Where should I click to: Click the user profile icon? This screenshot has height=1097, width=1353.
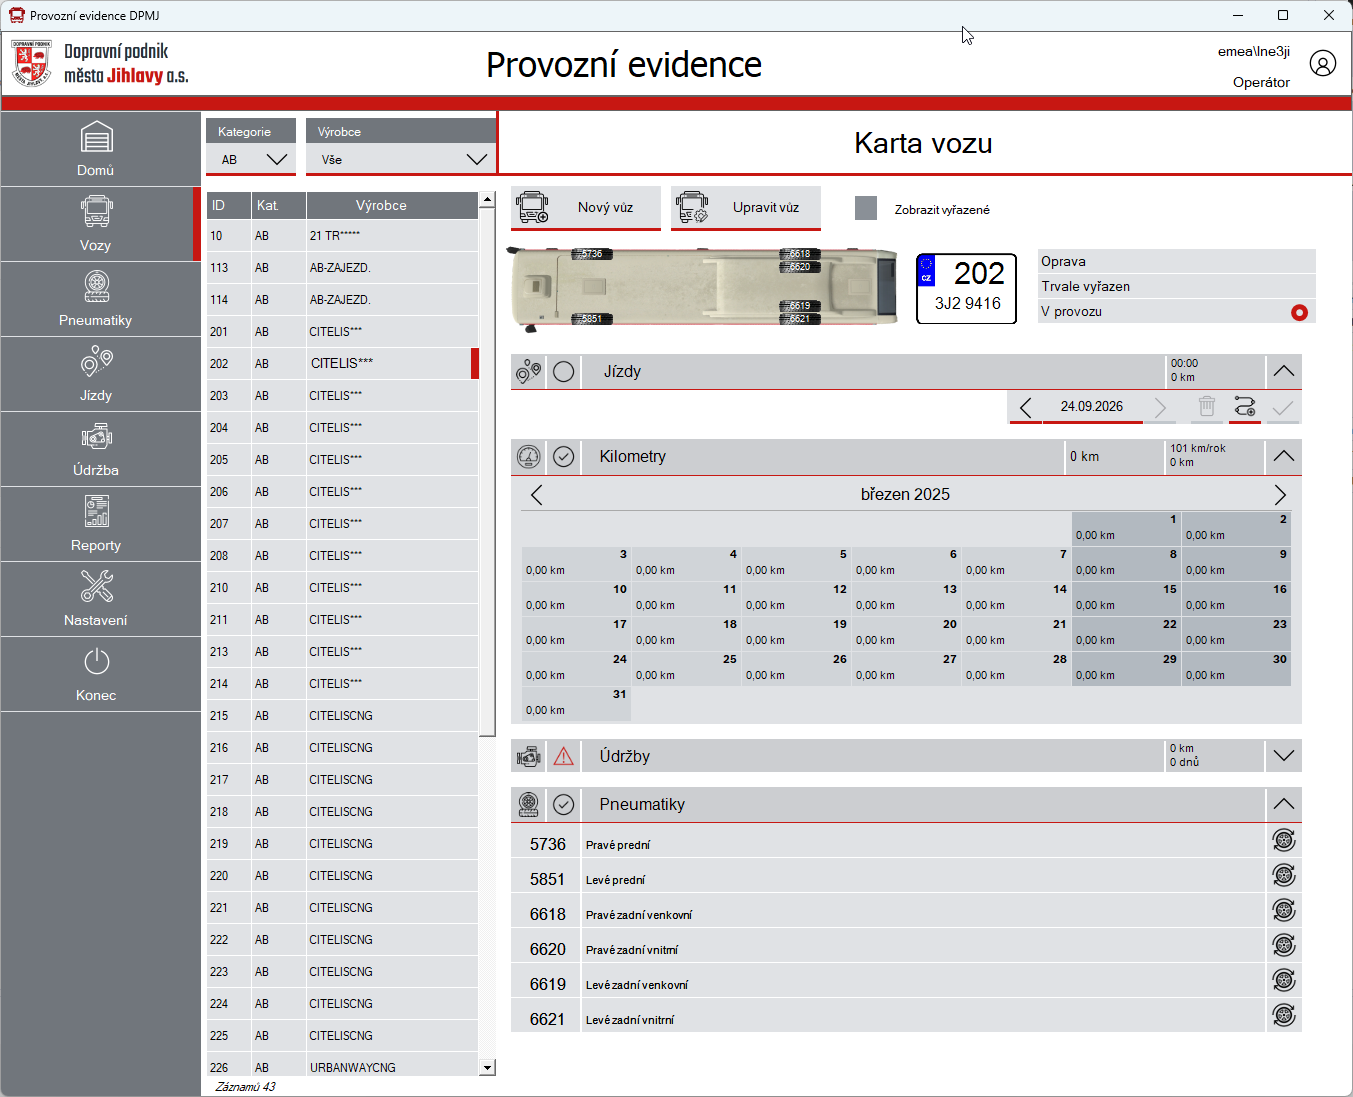coord(1322,64)
